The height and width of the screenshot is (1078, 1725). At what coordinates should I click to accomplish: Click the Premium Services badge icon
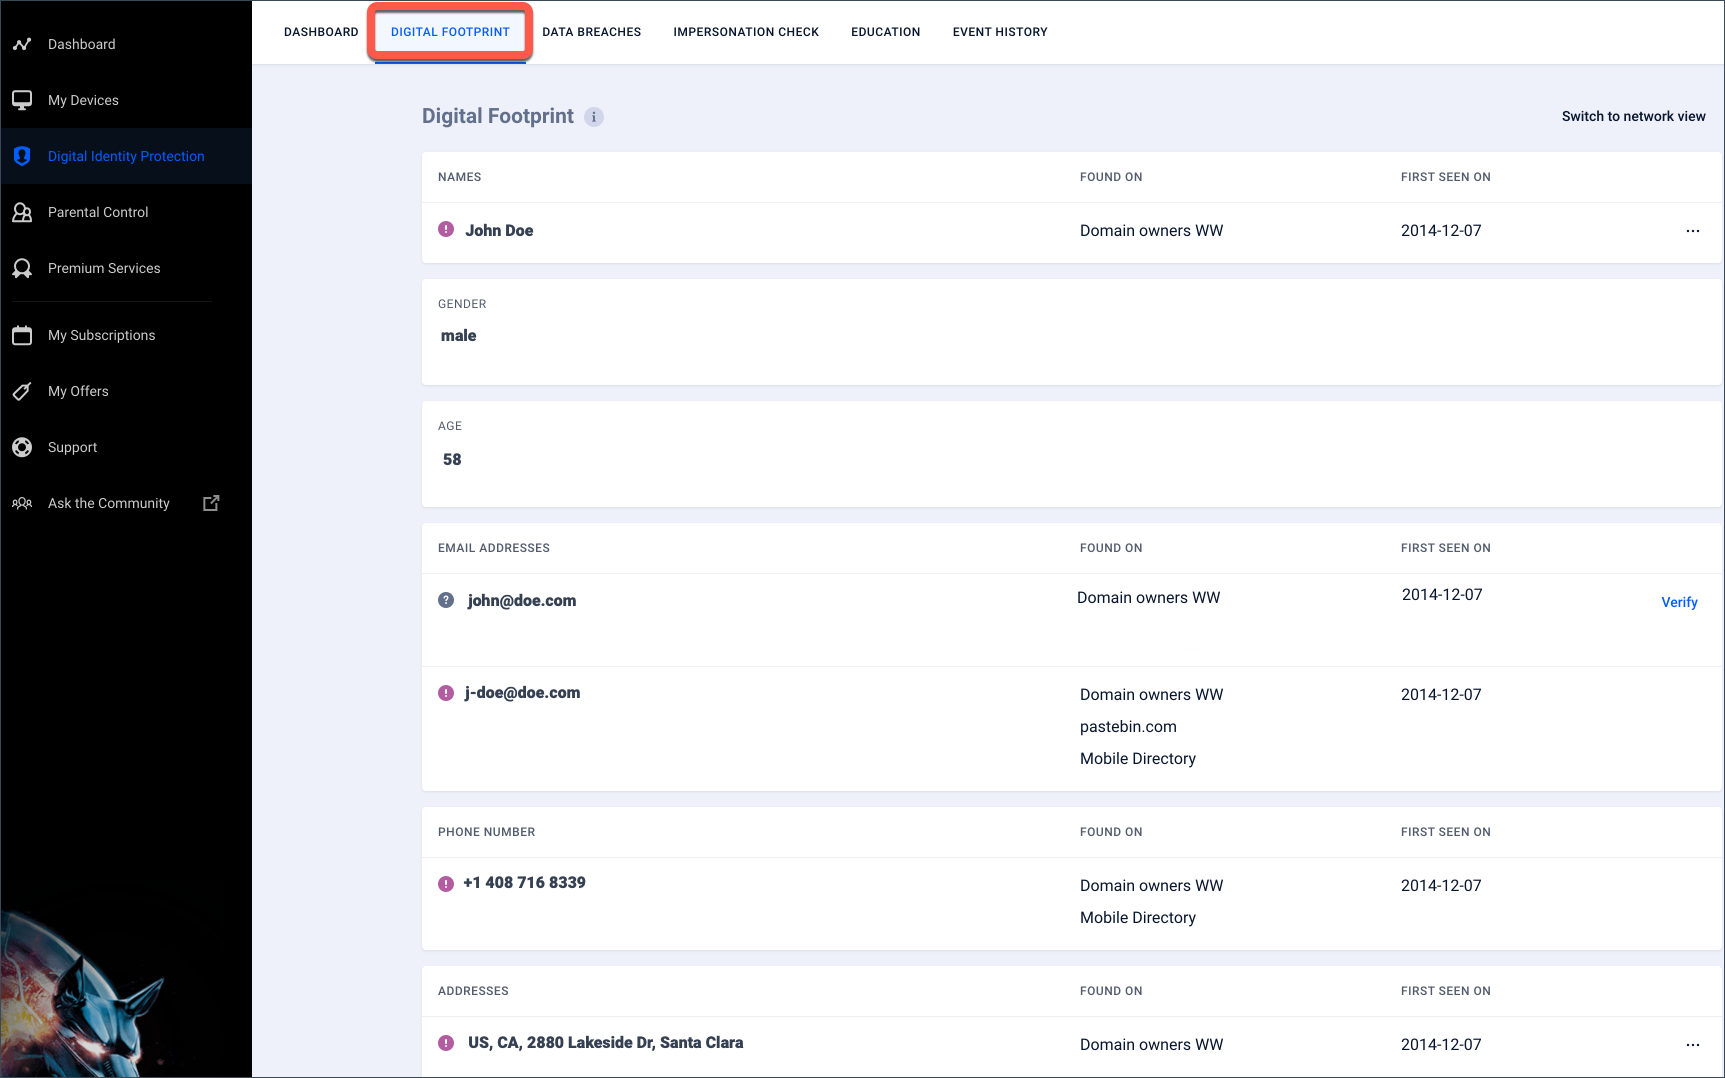click(x=22, y=268)
